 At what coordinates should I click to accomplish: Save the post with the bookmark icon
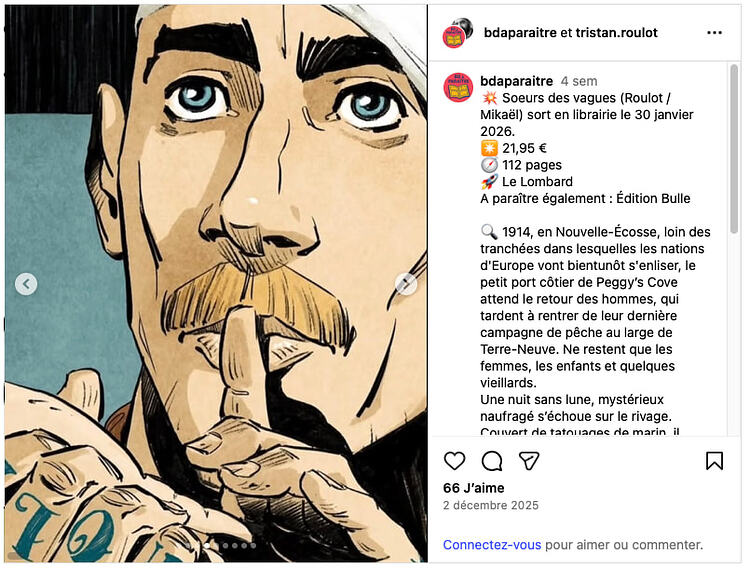[714, 461]
